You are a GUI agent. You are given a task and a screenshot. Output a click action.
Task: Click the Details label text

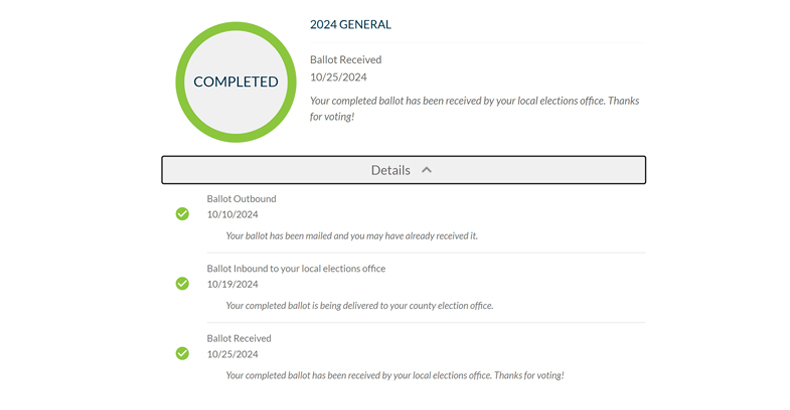tap(390, 170)
